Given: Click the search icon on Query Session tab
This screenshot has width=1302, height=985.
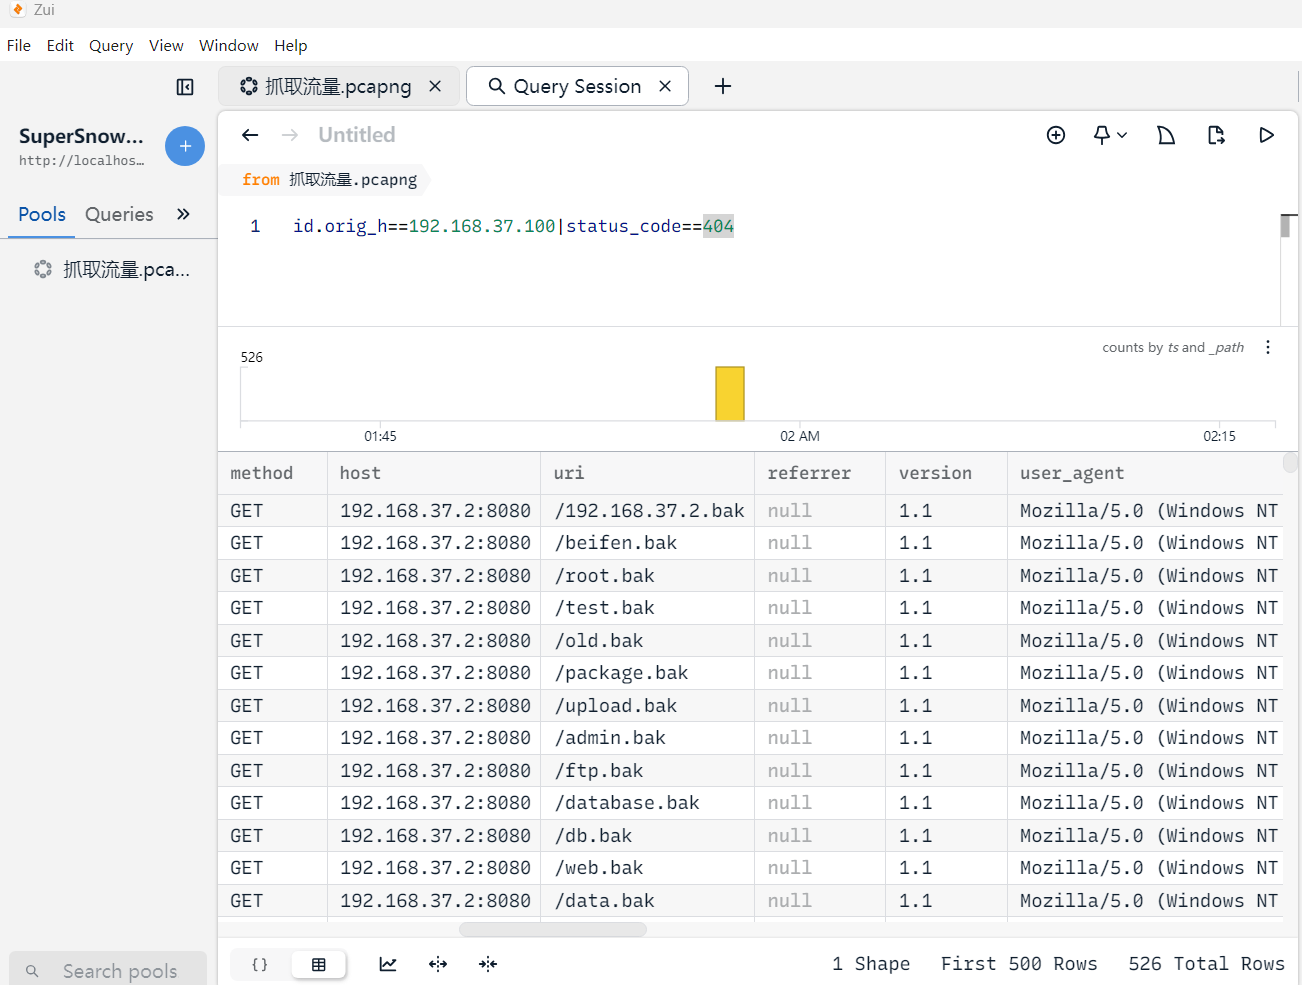Looking at the screenshot, I should point(496,86).
